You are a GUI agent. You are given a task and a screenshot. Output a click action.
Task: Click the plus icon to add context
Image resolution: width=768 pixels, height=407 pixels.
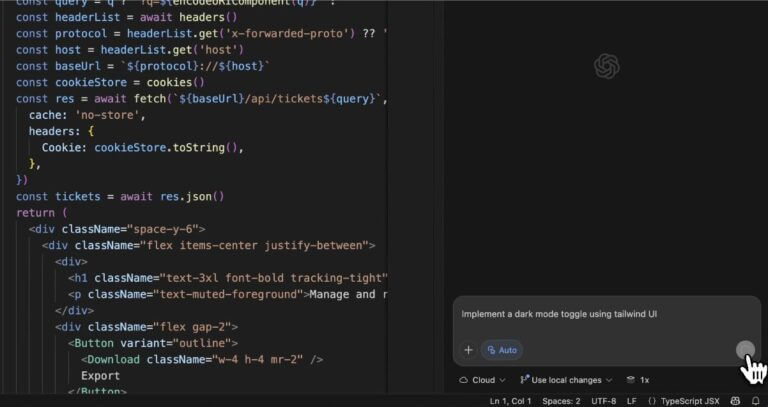coord(468,350)
